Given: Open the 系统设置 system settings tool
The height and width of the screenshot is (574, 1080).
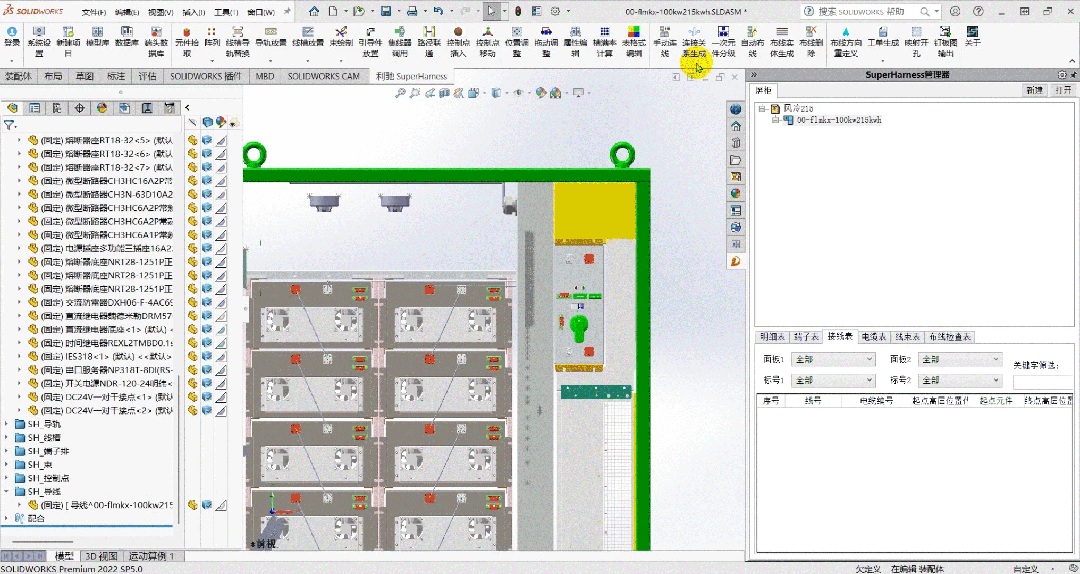Looking at the screenshot, I should pos(39,41).
